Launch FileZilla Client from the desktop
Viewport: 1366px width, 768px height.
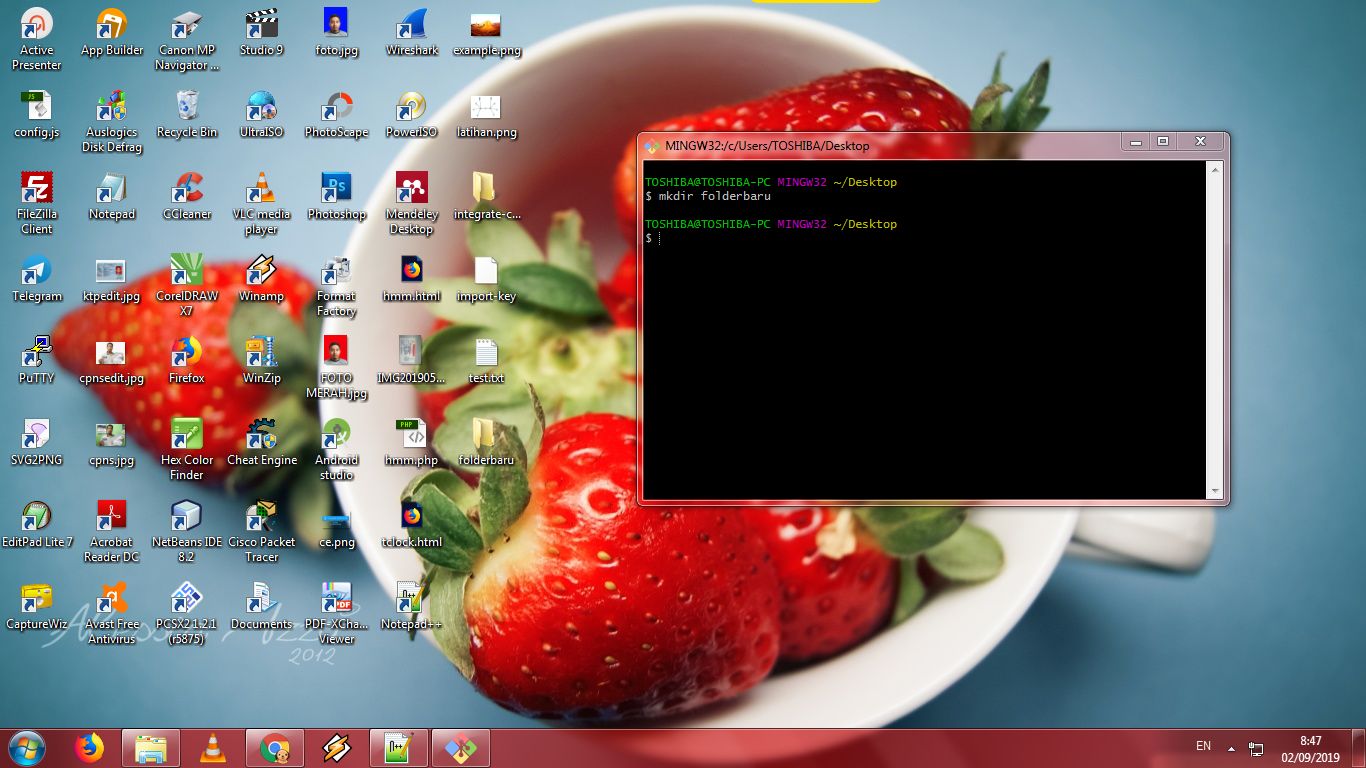coord(37,204)
